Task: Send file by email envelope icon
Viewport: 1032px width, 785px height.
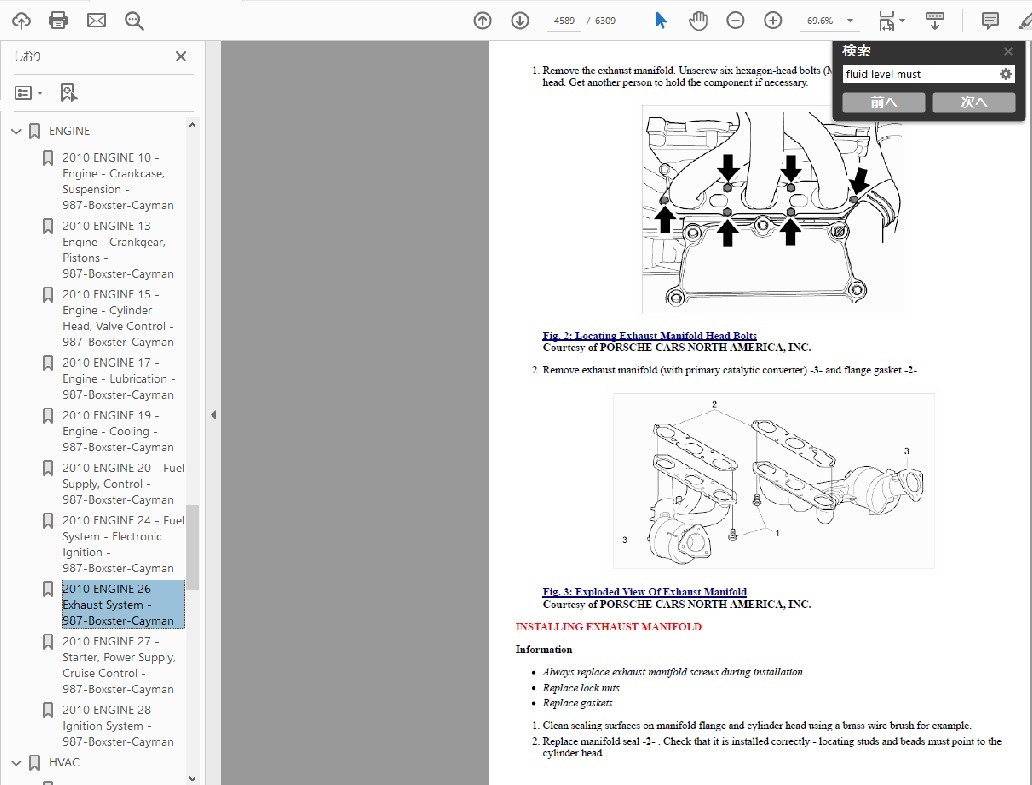Action: click(x=96, y=20)
